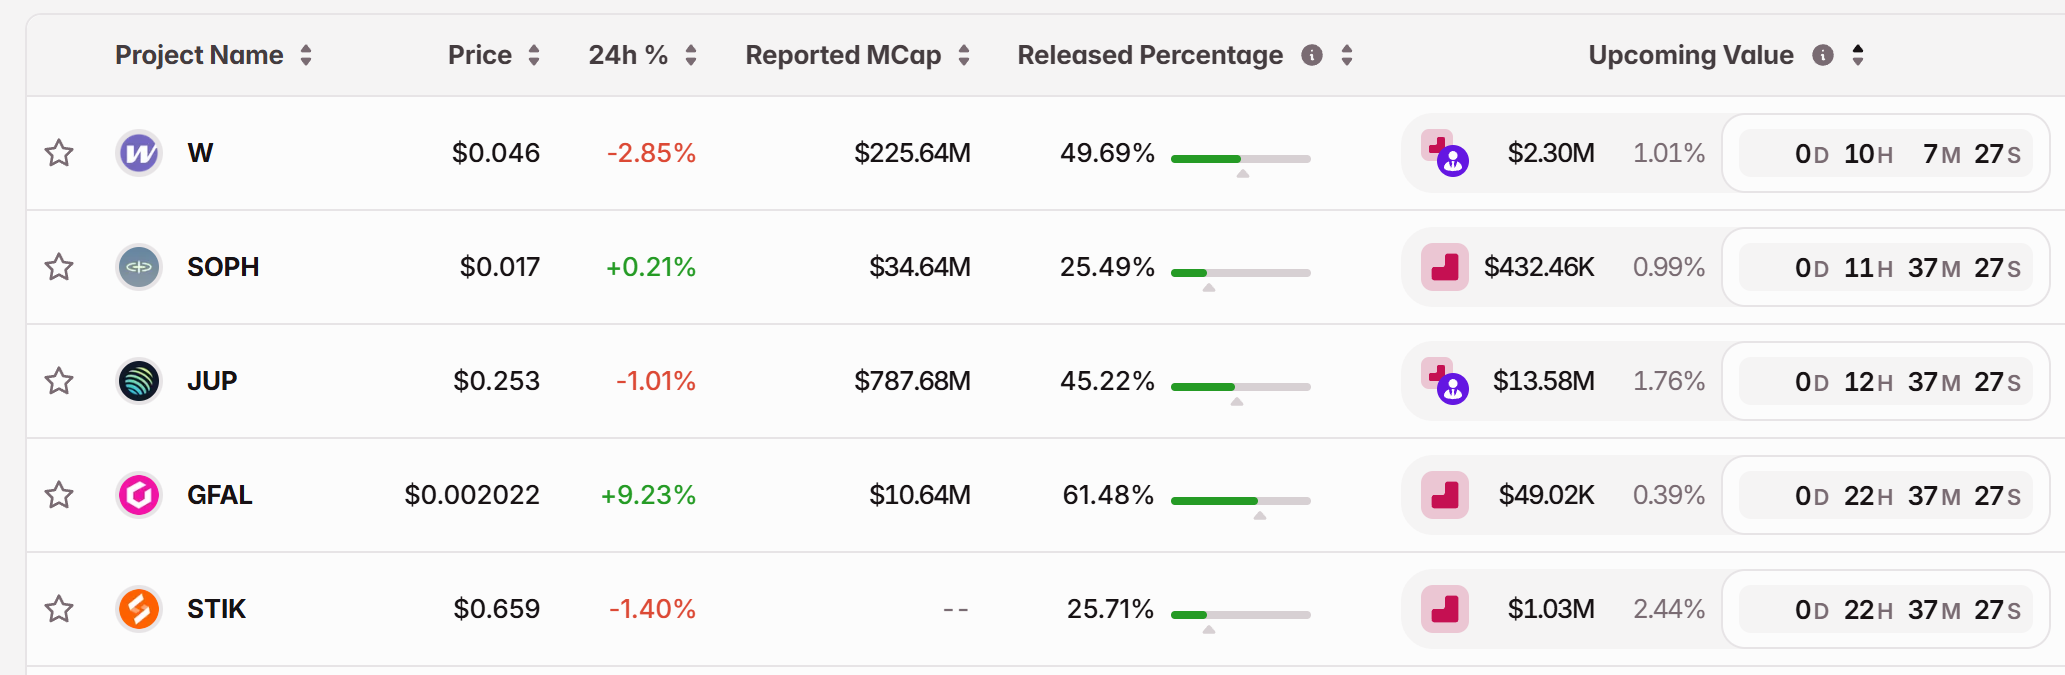
Task: Click the Upcoming Value info icon
Action: click(1823, 56)
